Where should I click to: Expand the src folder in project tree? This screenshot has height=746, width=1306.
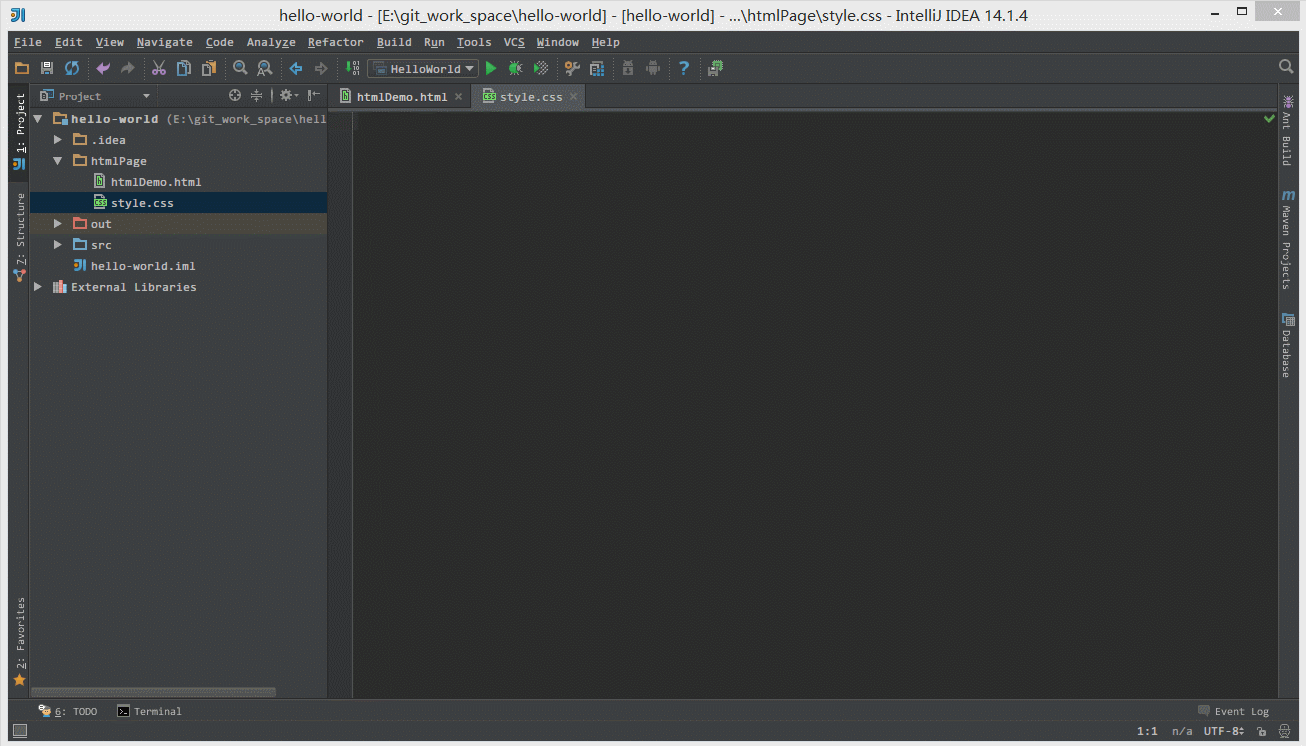[58, 245]
